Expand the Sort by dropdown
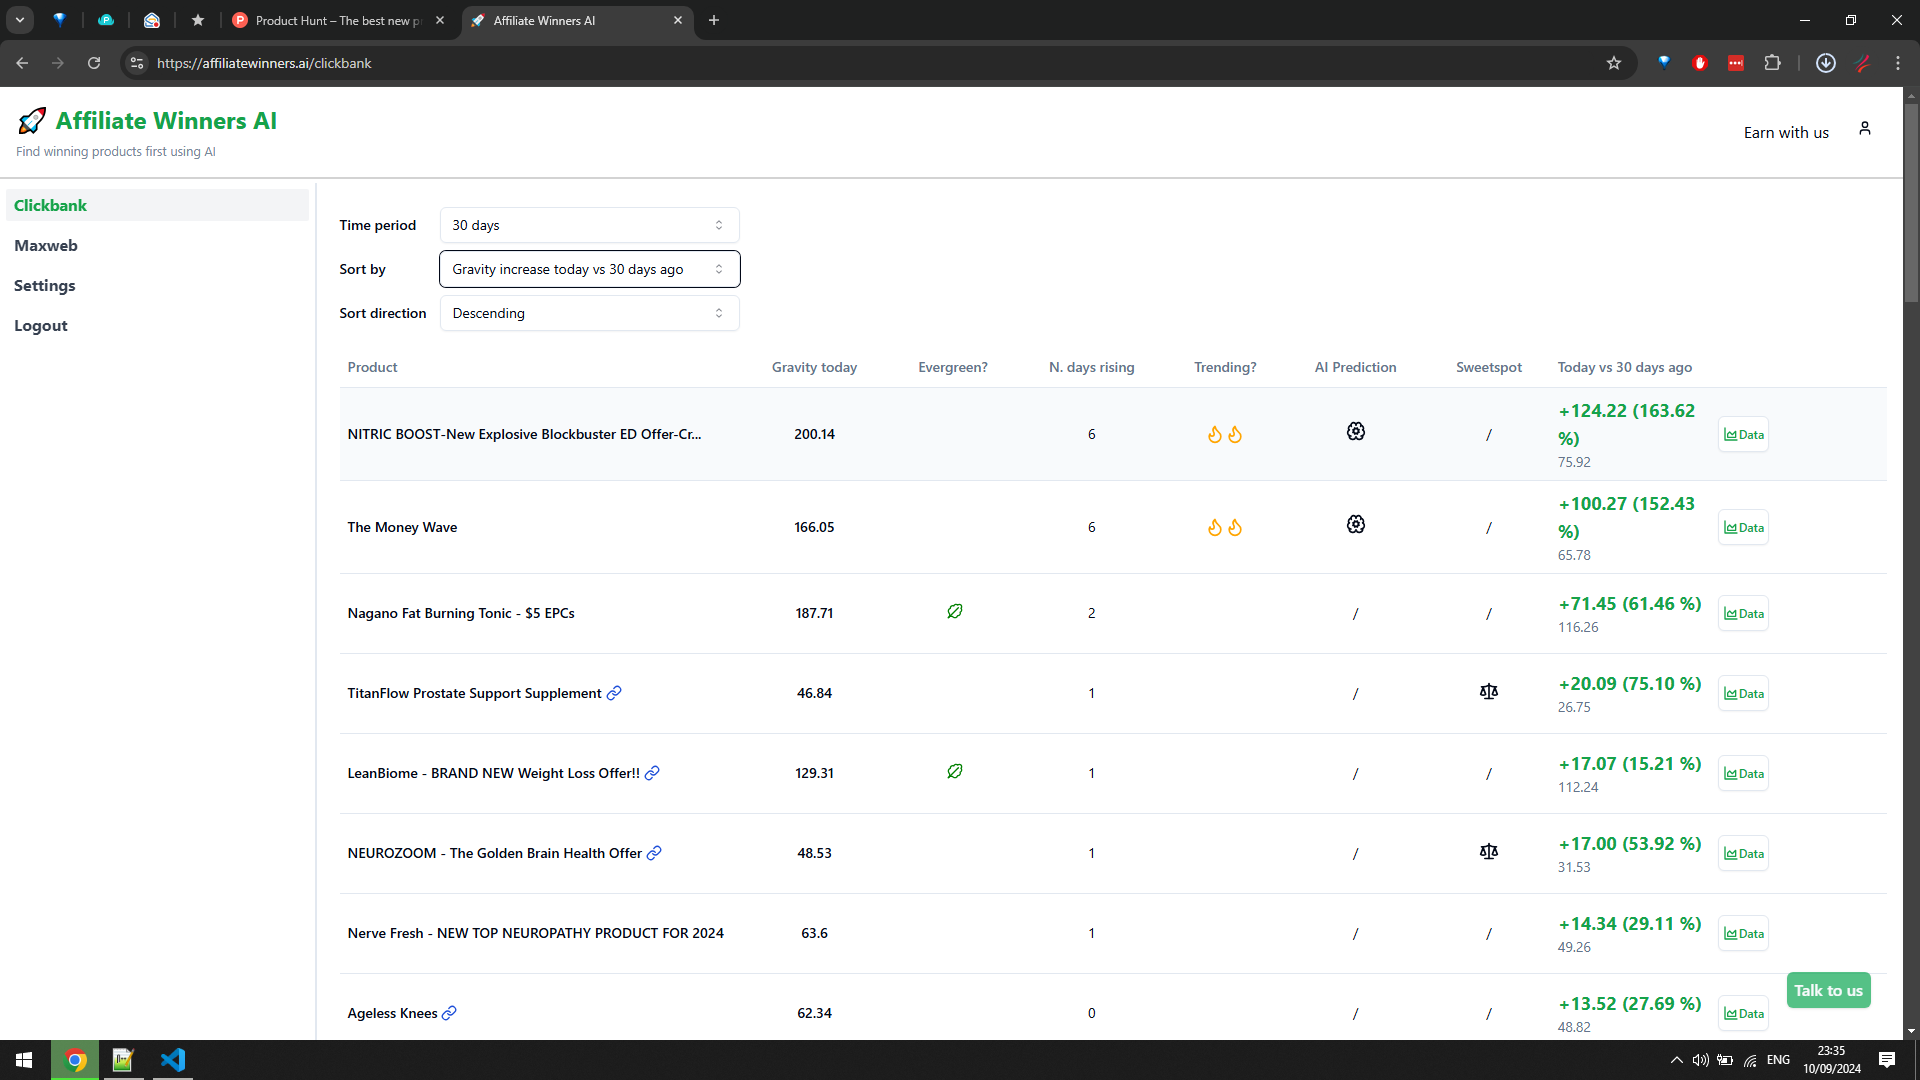This screenshot has height=1080, width=1920. (589, 269)
